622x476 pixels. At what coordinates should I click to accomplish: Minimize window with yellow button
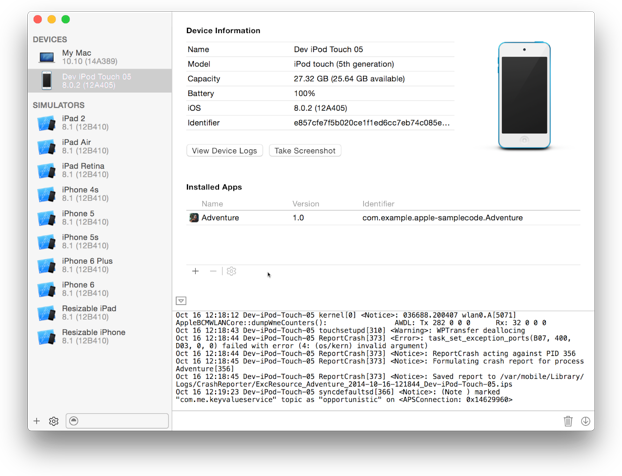[52, 19]
